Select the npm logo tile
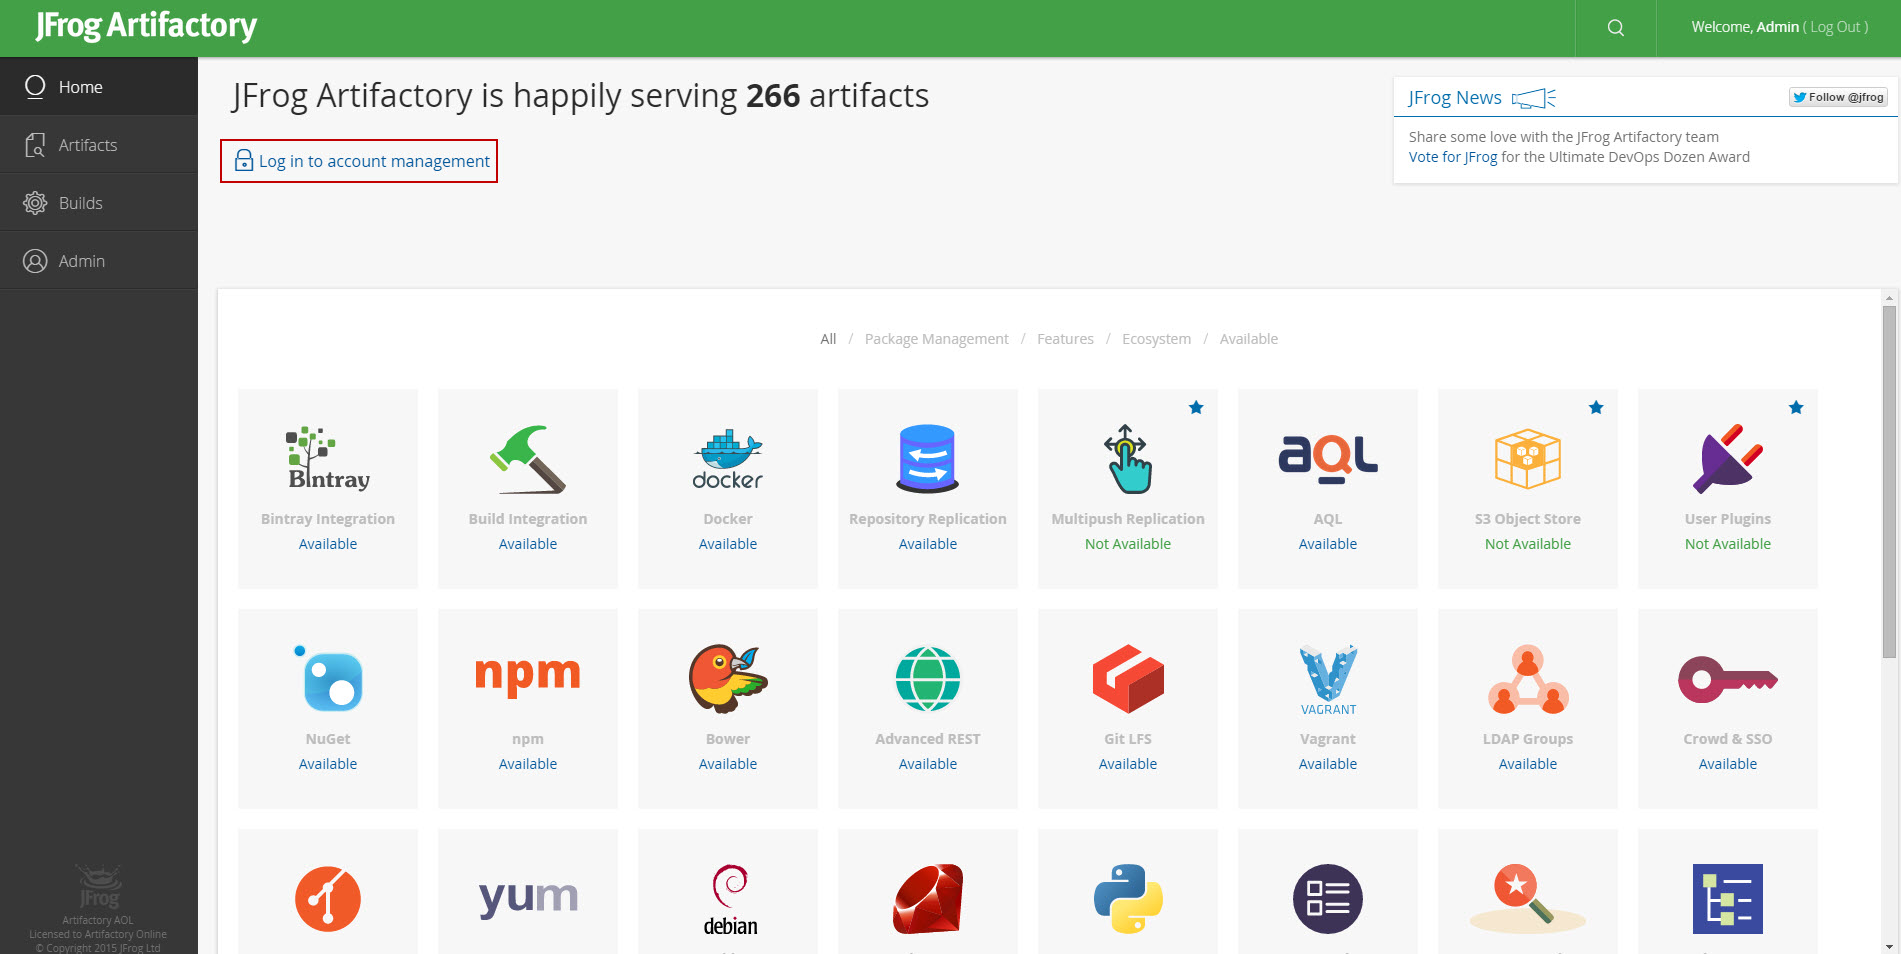The height and width of the screenshot is (954, 1901). (x=527, y=676)
